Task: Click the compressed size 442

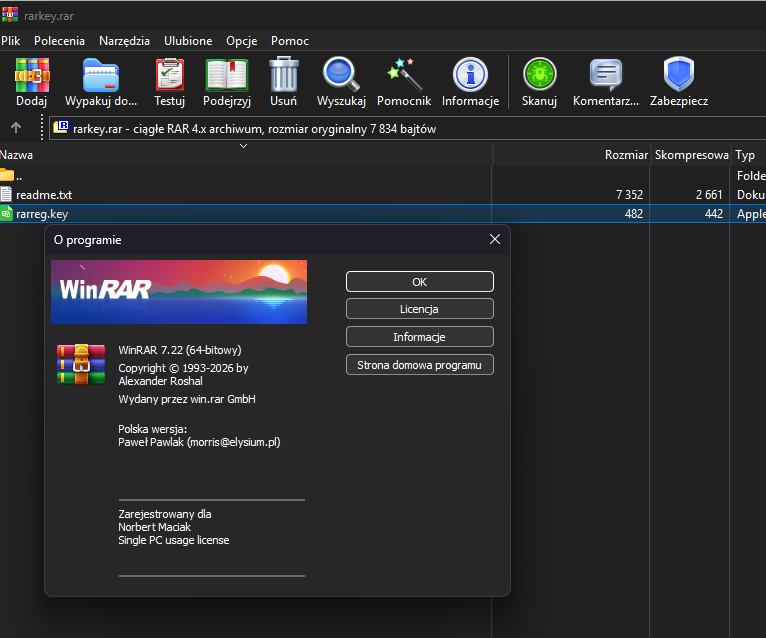Action: coord(714,213)
